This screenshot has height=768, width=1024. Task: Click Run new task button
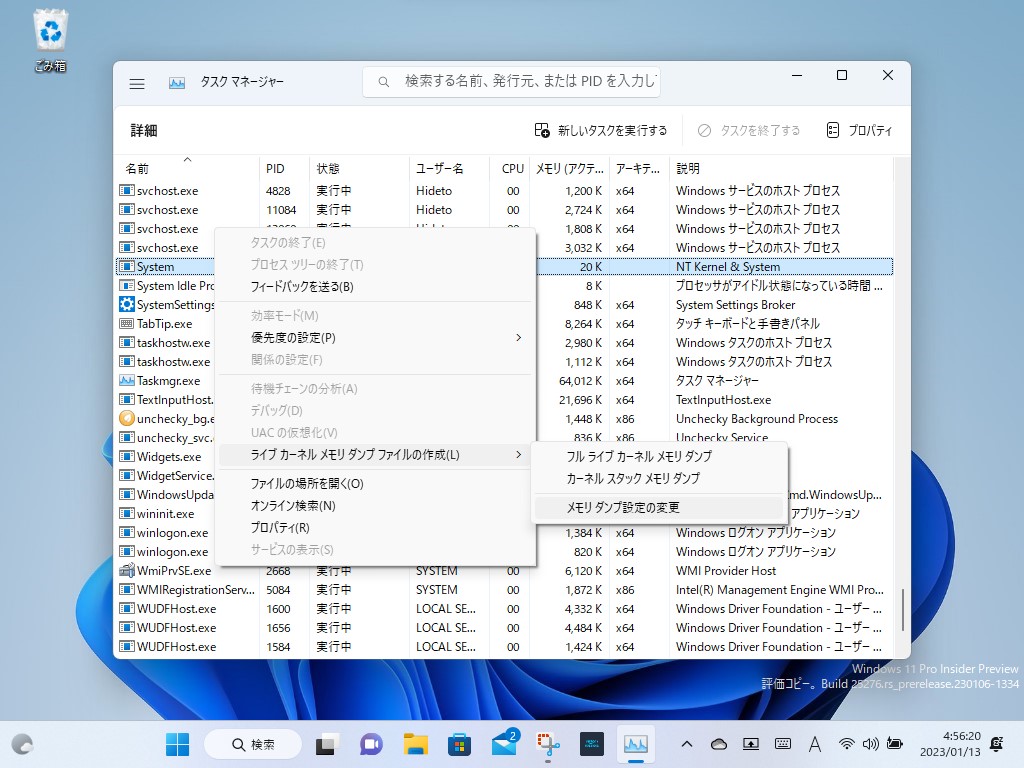pyautogui.click(x=601, y=131)
